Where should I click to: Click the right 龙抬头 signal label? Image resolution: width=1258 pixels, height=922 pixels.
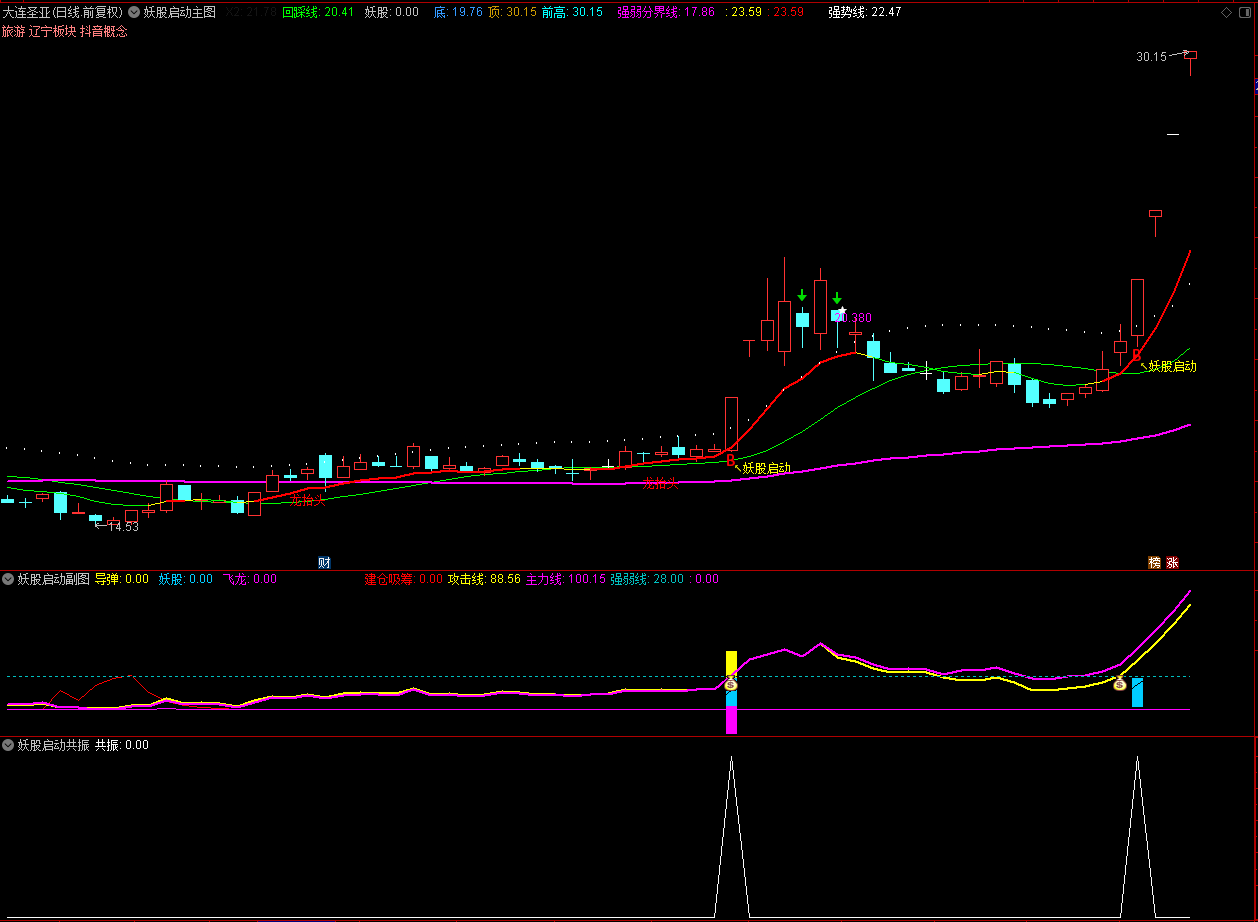tap(660, 483)
